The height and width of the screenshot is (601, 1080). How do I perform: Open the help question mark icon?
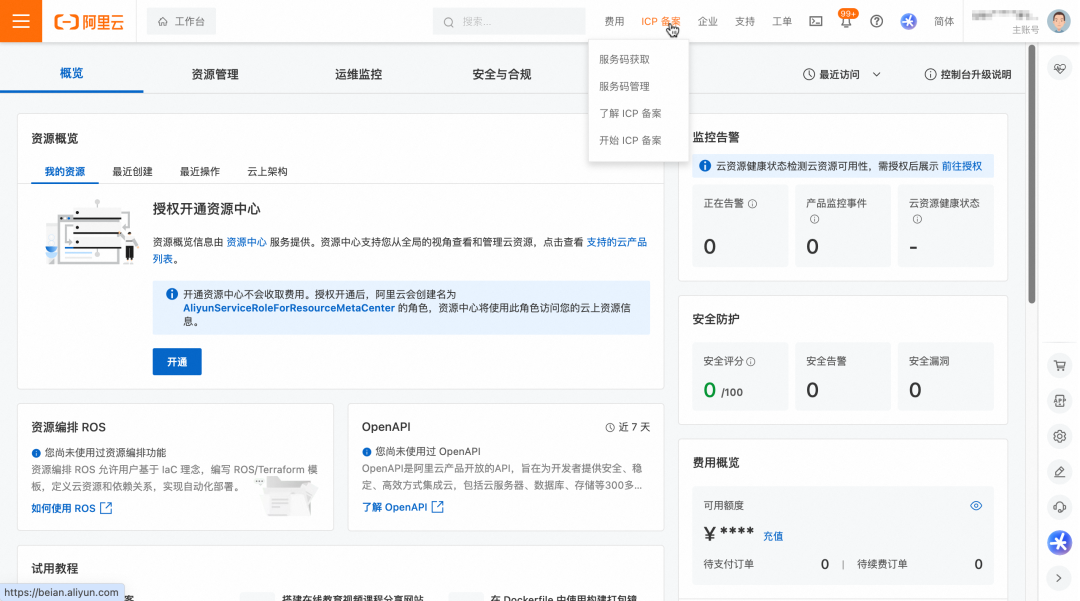tap(876, 21)
